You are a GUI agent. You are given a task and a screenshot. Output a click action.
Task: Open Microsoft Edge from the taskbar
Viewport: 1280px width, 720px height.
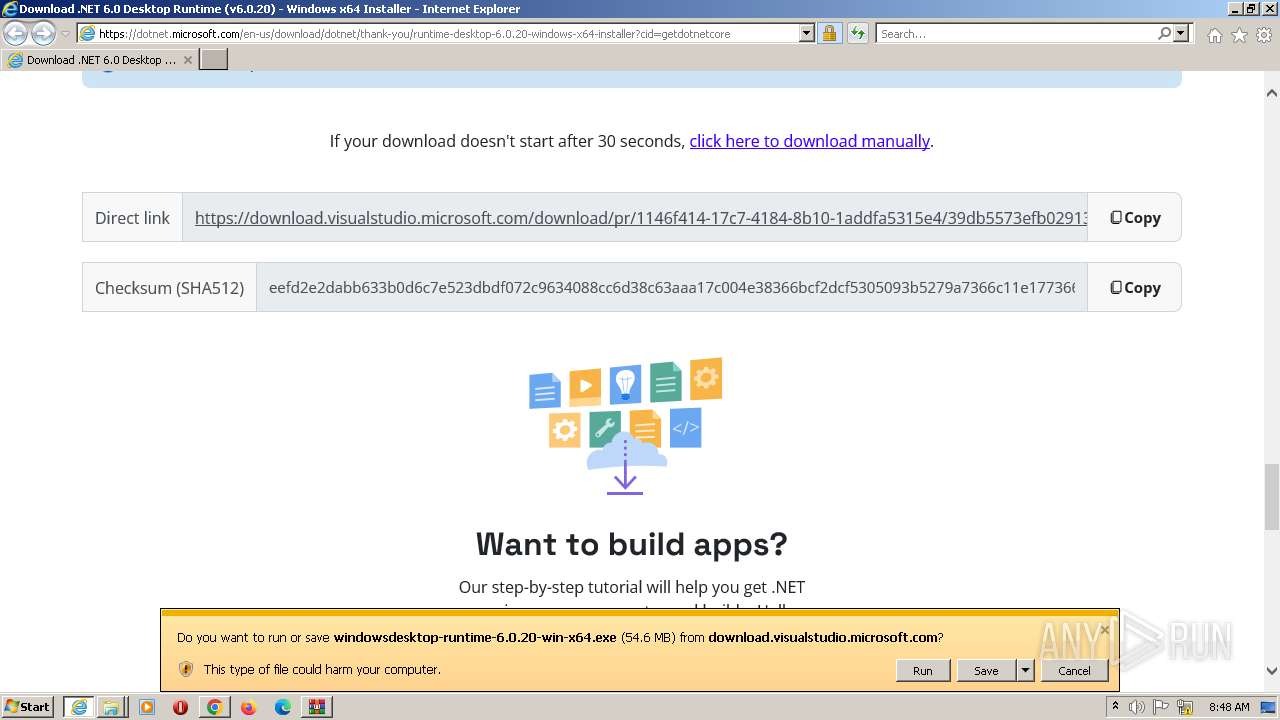coord(283,707)
